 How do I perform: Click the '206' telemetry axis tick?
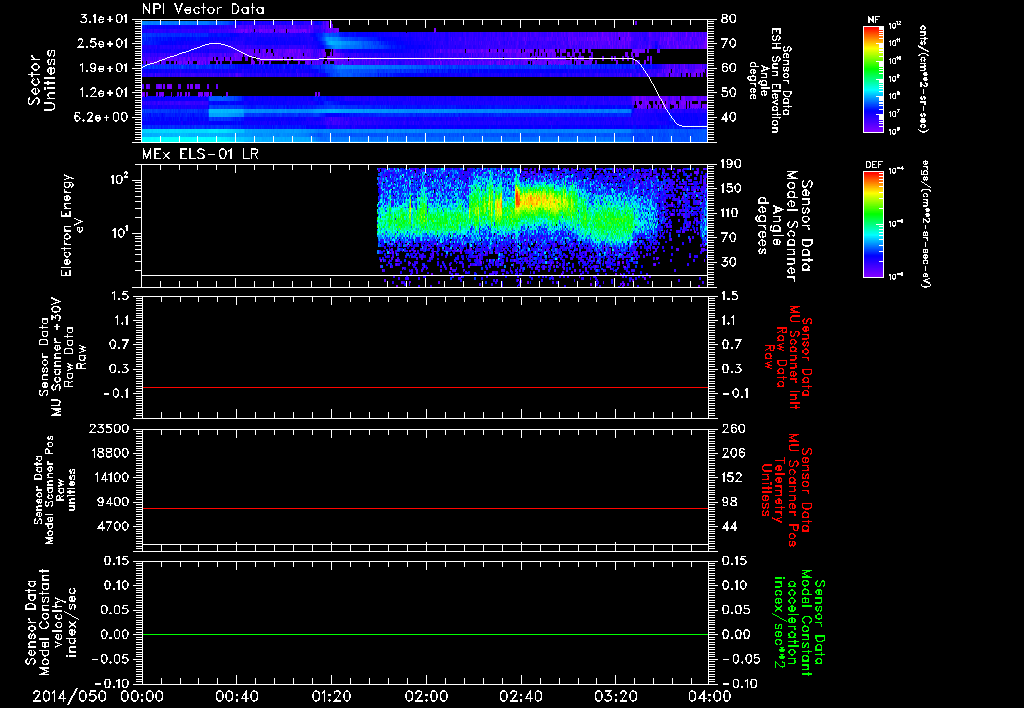click(x=732, y=453)
